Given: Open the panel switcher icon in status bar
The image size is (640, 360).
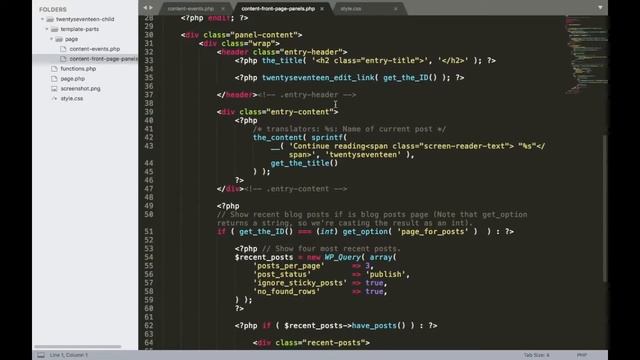Looking at the screenshot, I should coord(41,355).
